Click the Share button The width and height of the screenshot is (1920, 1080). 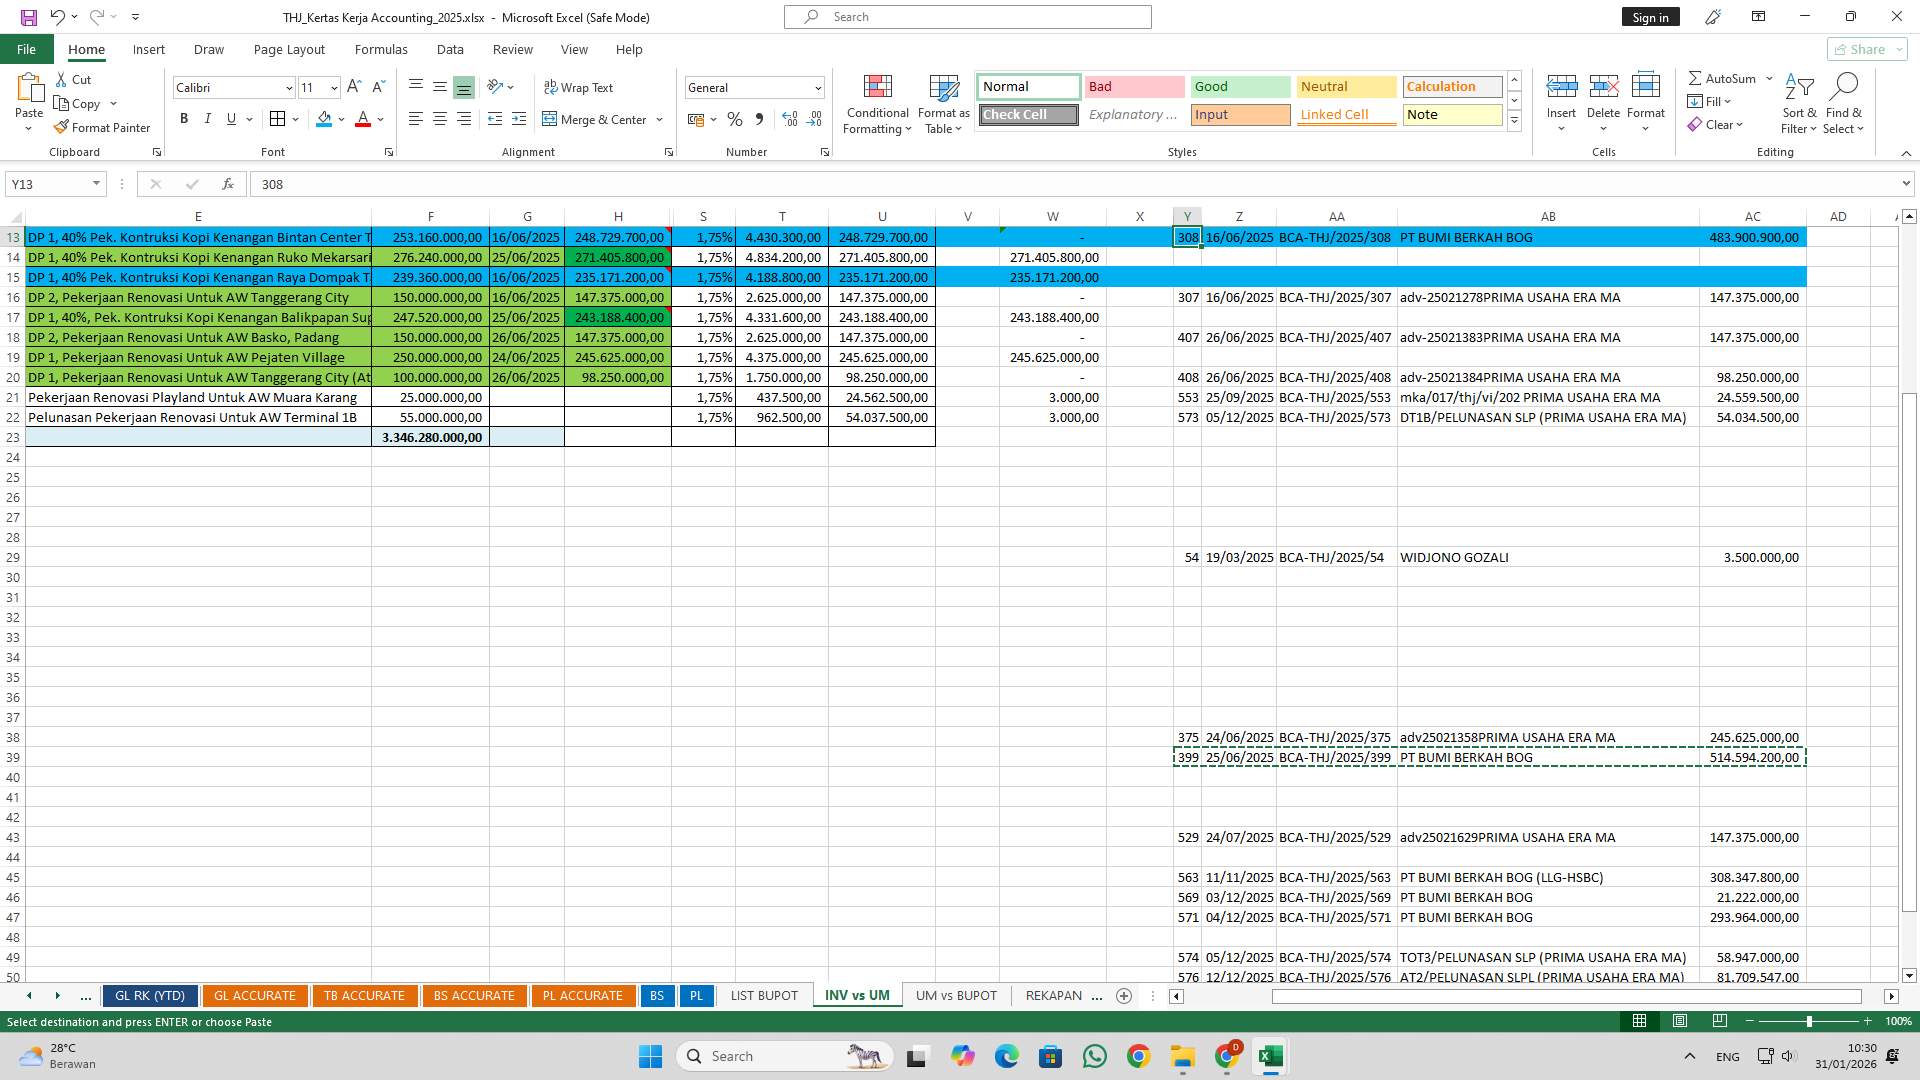1864,49
